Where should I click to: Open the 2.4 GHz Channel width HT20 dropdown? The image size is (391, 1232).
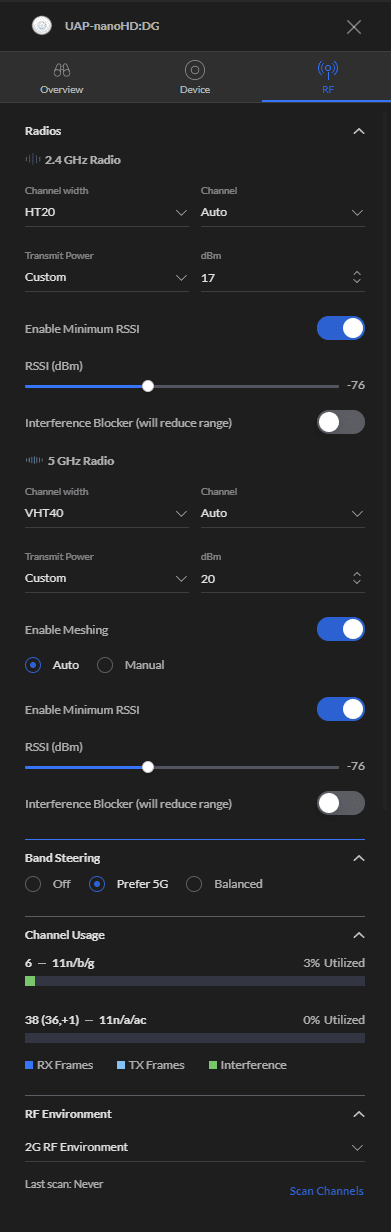pyautogui.click(x=107, y=212)
